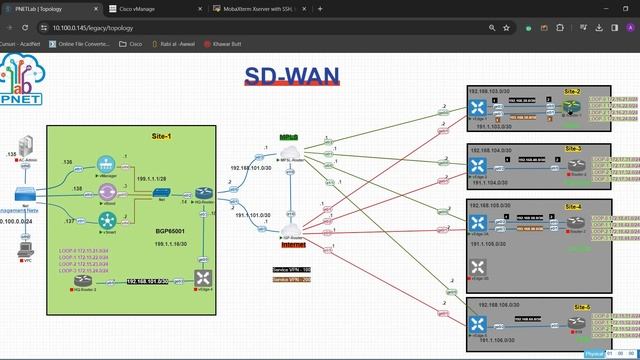The width and height of the screenshot is (640, 360).
Task: Click the 191.1.104.0/30 label in Site-3
Action: (490, 182)
